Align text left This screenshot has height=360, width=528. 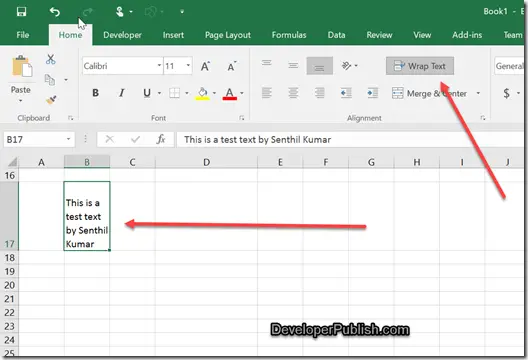pos(267,93)
